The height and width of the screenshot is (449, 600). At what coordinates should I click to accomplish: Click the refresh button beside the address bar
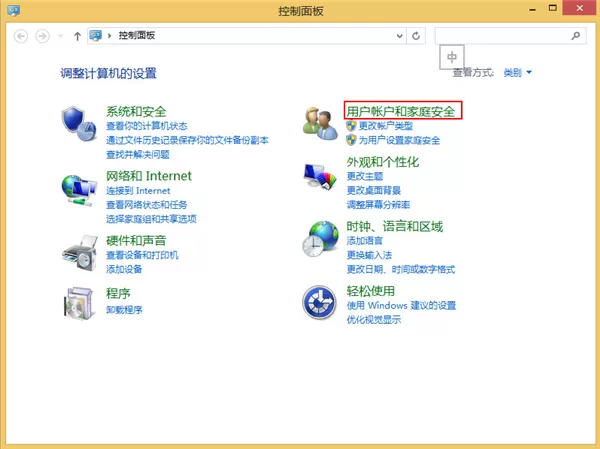point(416,36)
